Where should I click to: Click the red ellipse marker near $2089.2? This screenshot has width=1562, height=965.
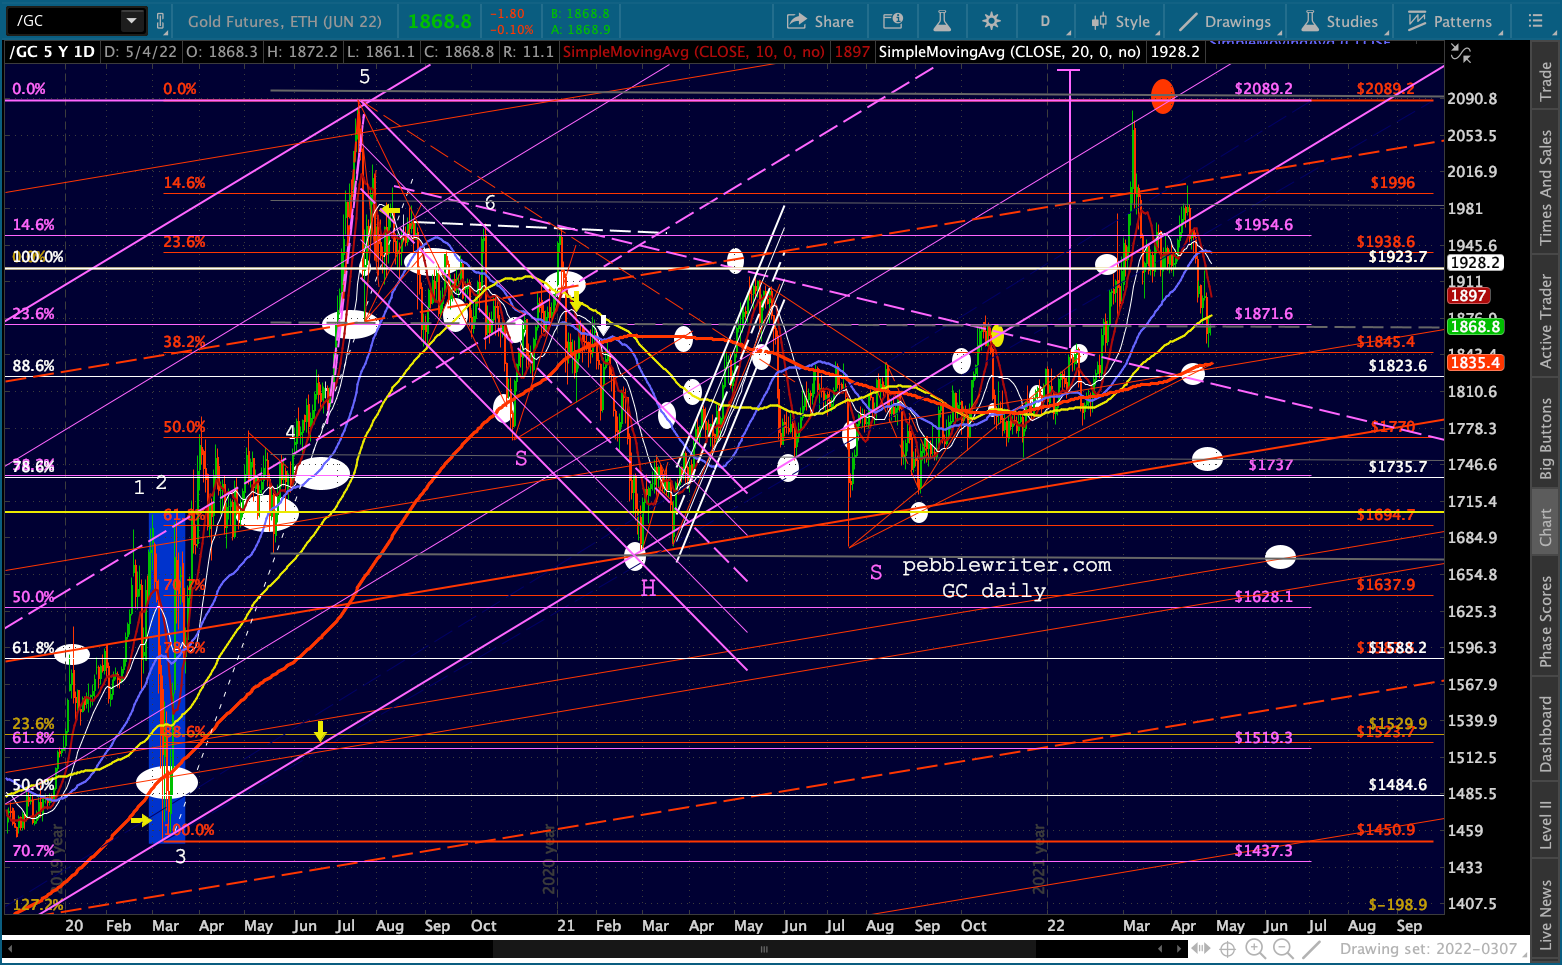1162,96
